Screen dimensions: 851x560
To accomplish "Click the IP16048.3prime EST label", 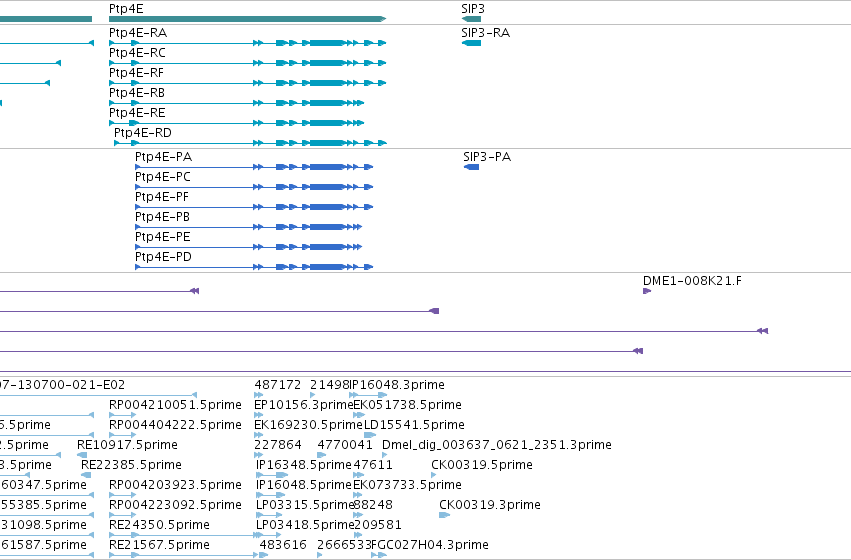I will (397, 385).
